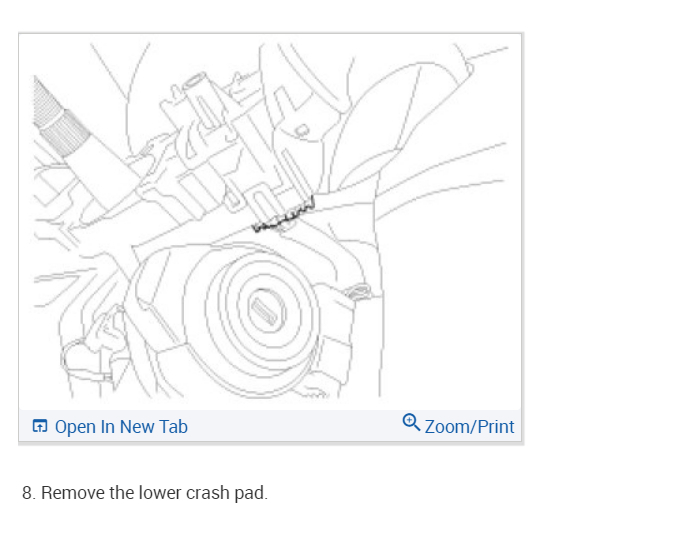
Task: Click the curved panel lines at diagram's right
Action: (441, 174)
